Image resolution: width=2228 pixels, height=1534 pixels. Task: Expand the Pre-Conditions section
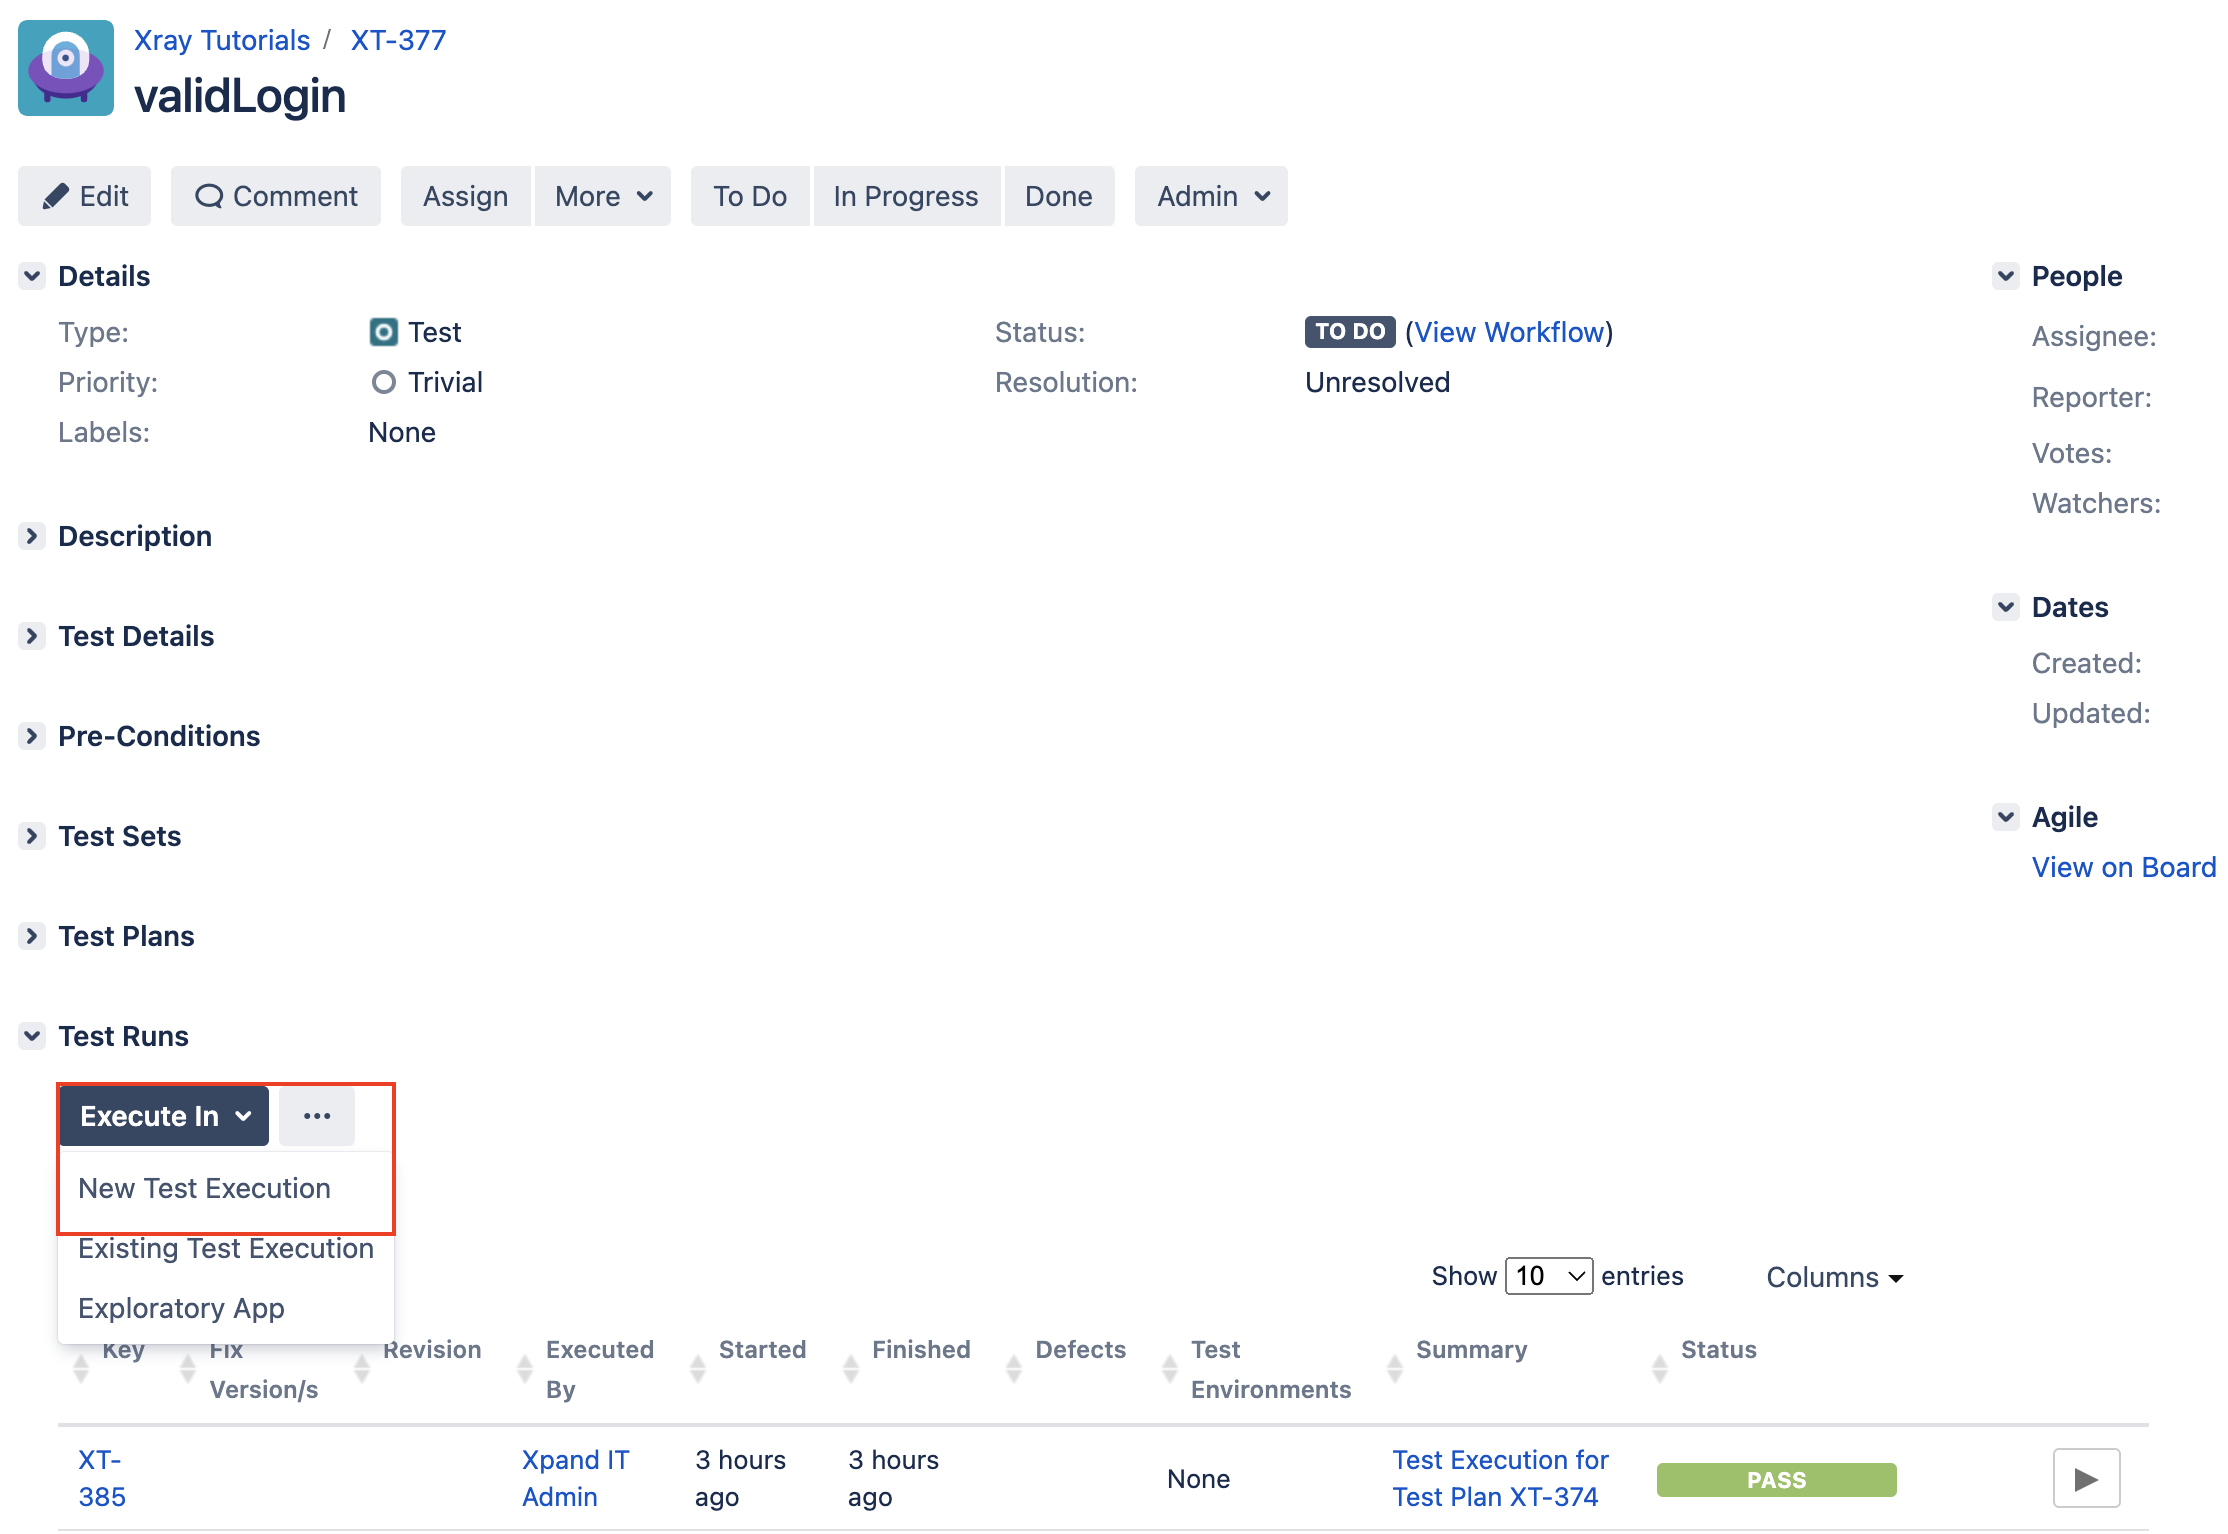tap(32, 736)
